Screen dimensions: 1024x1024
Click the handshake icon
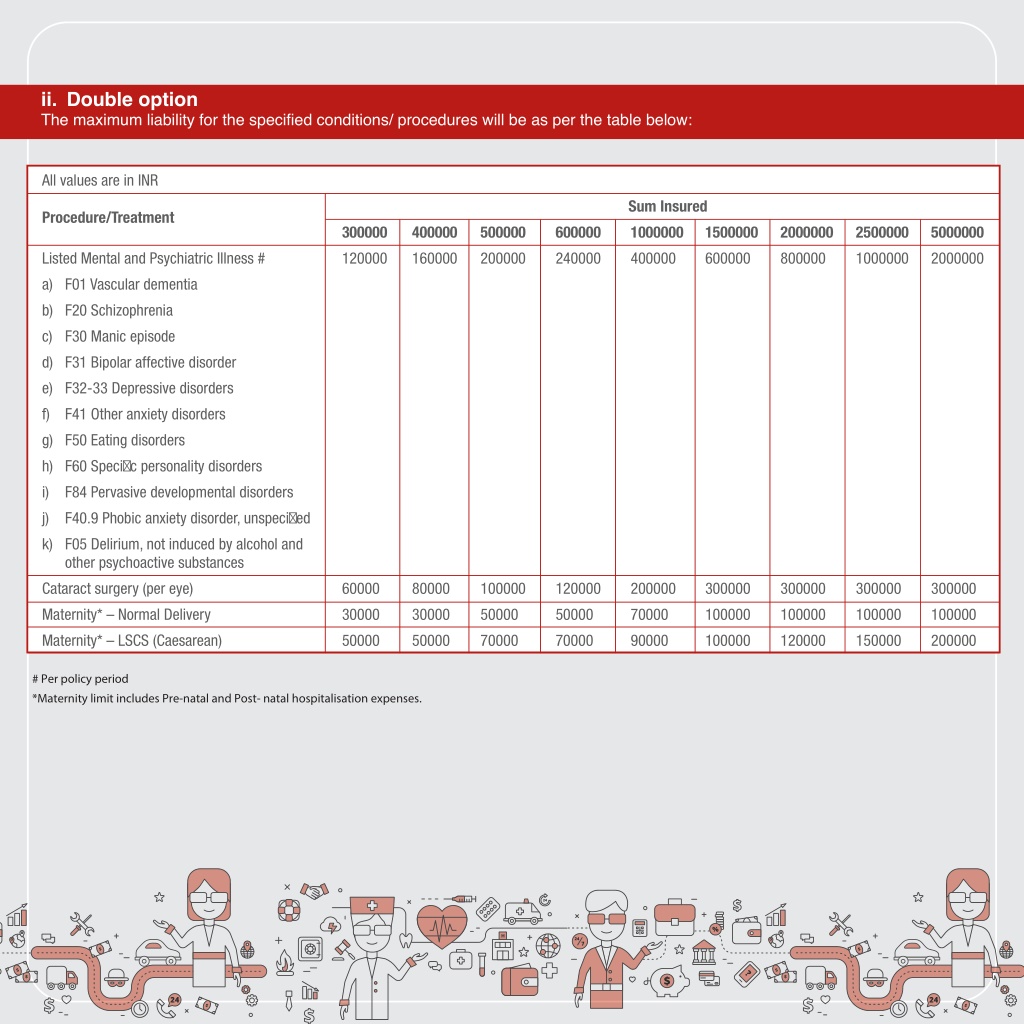click(x=314, y=891)
